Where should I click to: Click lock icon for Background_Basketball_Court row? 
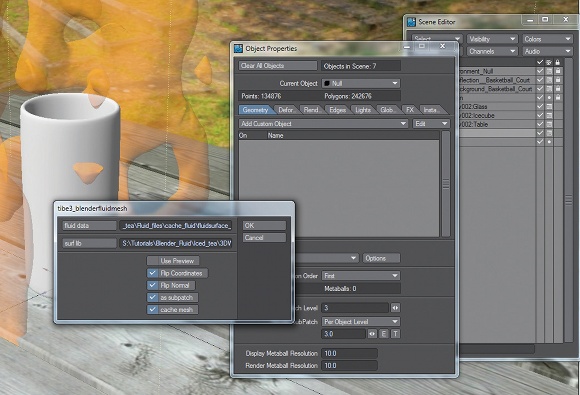pyautogui.click(x=558, y=89)
